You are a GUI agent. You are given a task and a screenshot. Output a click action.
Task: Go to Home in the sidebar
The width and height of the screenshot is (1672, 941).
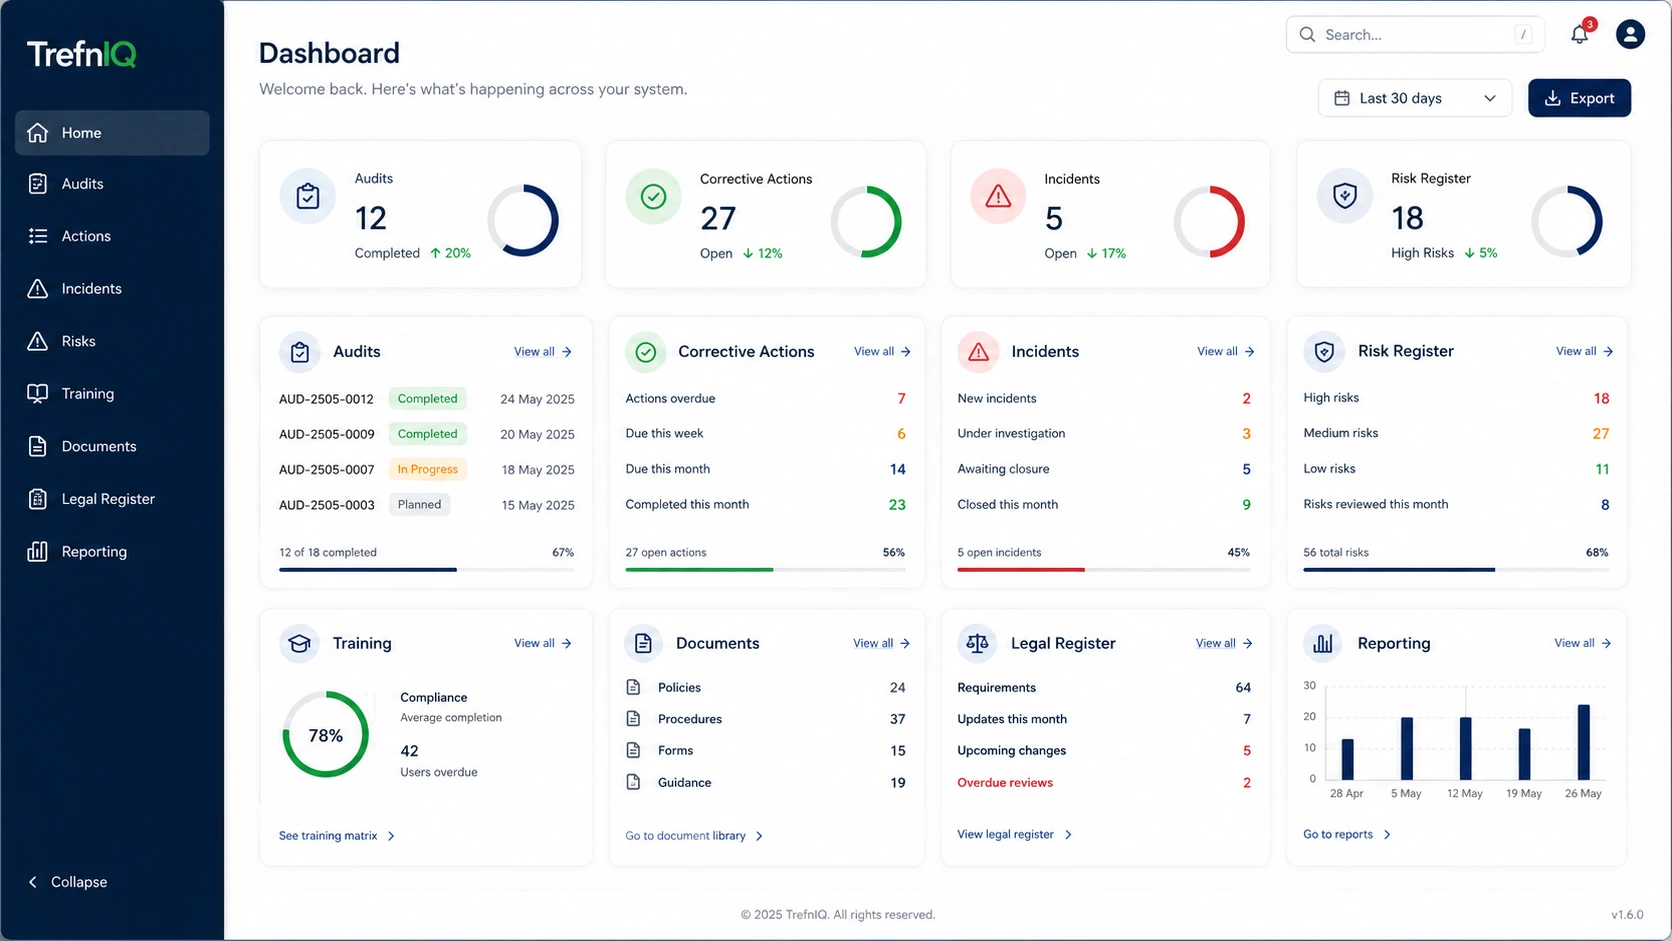(x=112, y=133)
